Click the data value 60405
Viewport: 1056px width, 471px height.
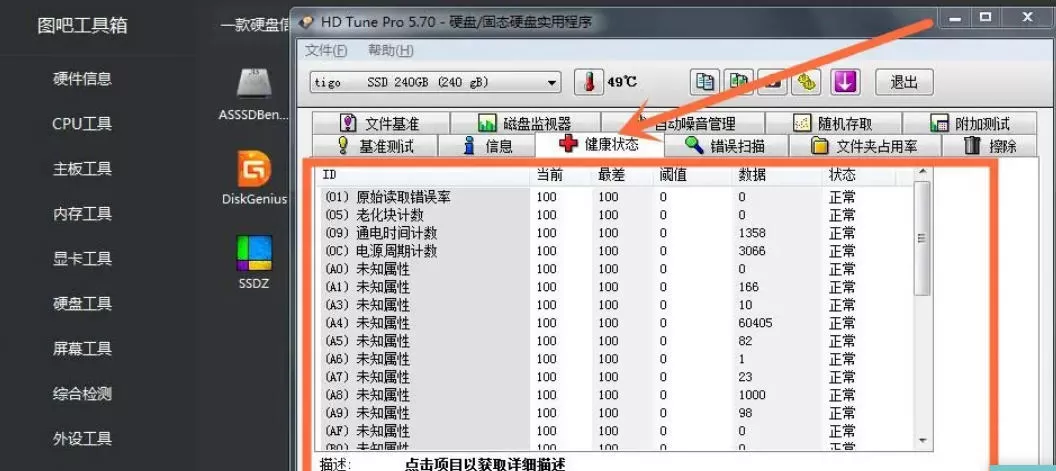point(755,323)
